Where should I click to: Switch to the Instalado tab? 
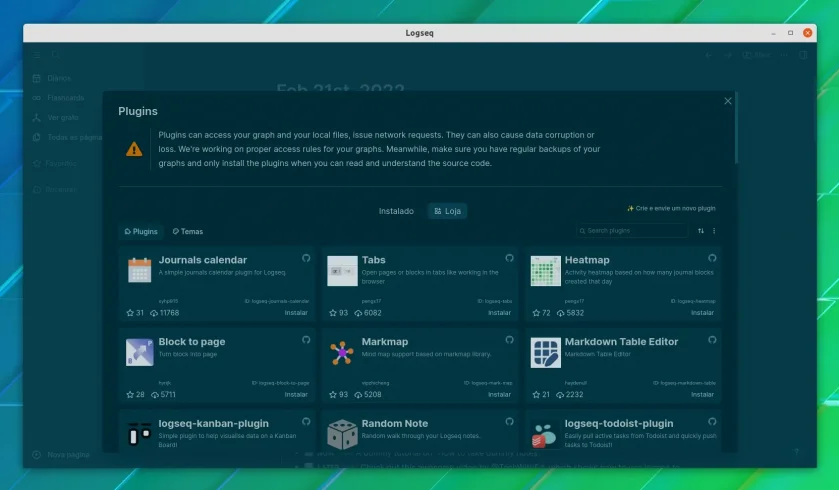(396, 211)
